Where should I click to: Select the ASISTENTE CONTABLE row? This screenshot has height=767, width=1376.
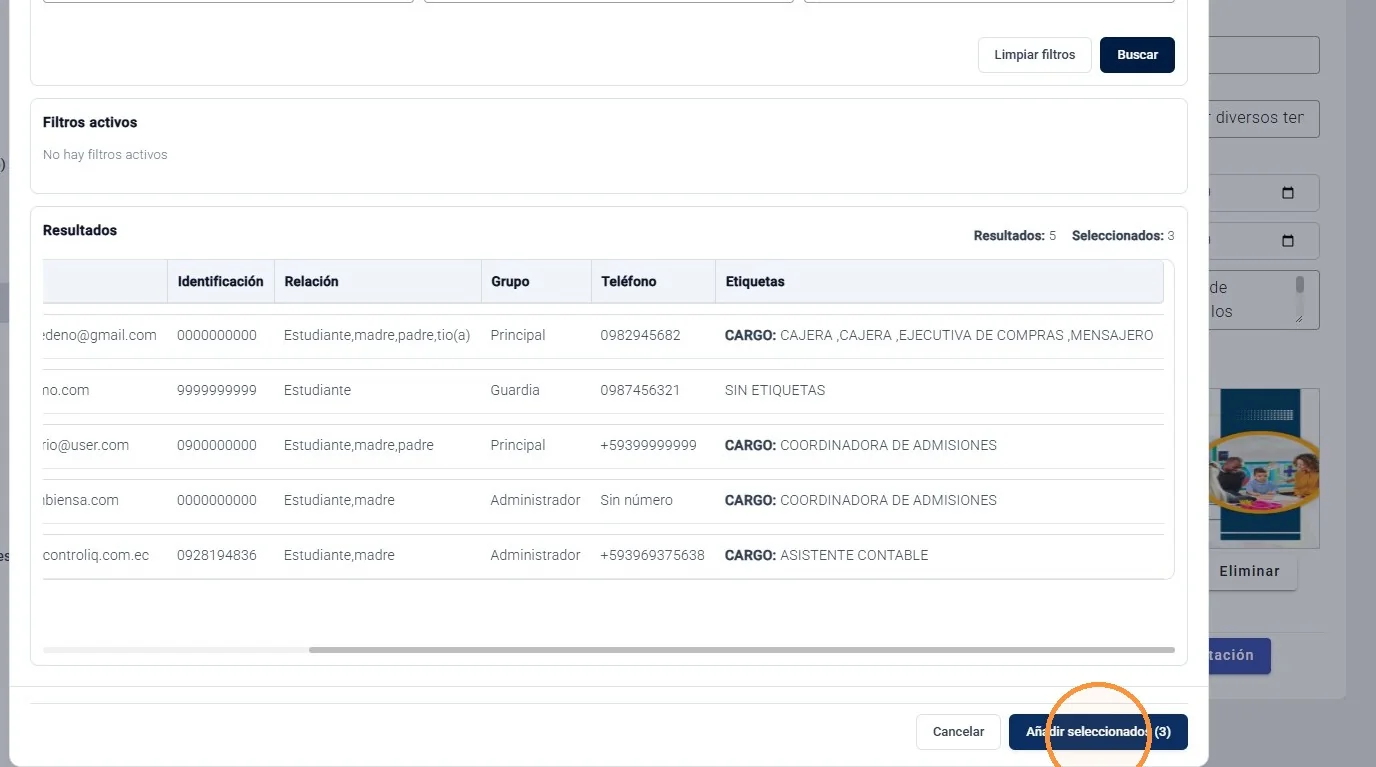coord(603,555)
